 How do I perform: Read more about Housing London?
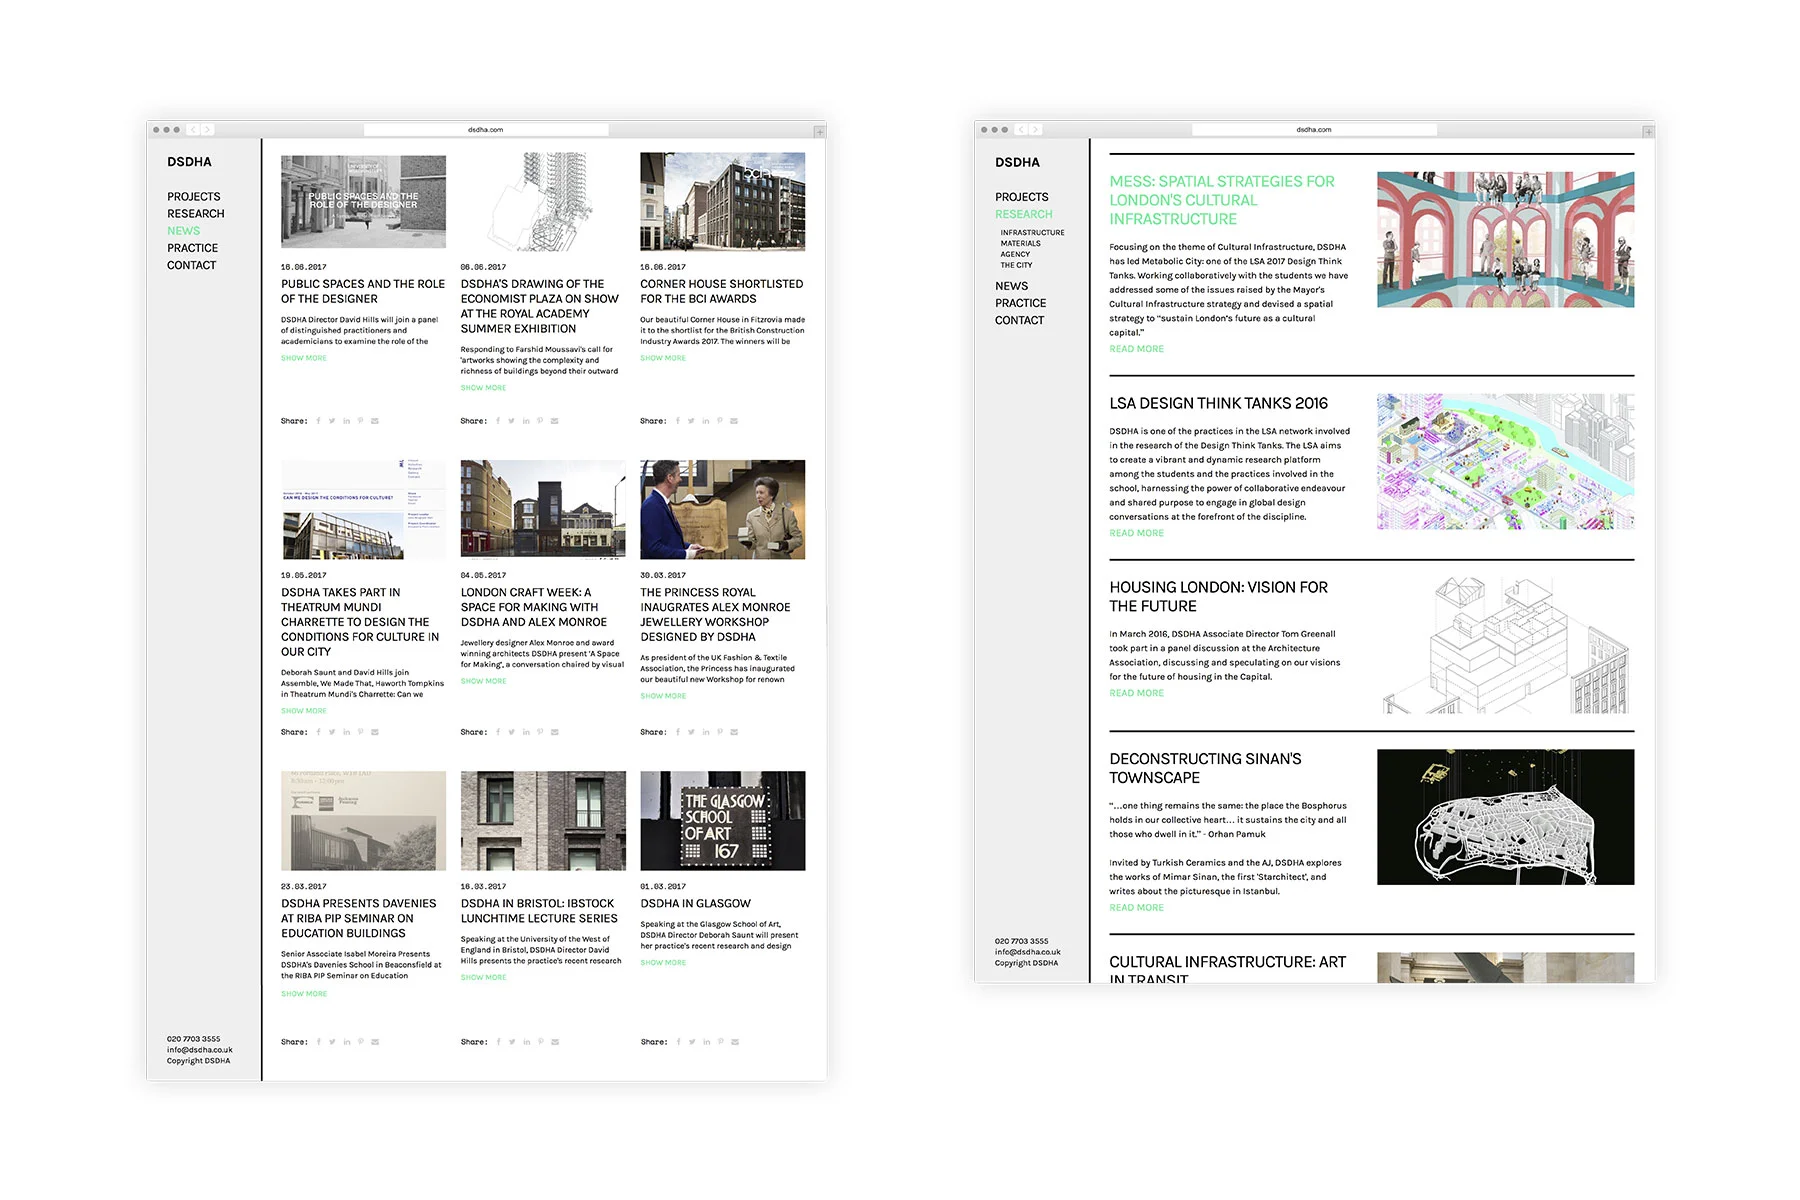pyautogui.click(x=1137, y=693)
